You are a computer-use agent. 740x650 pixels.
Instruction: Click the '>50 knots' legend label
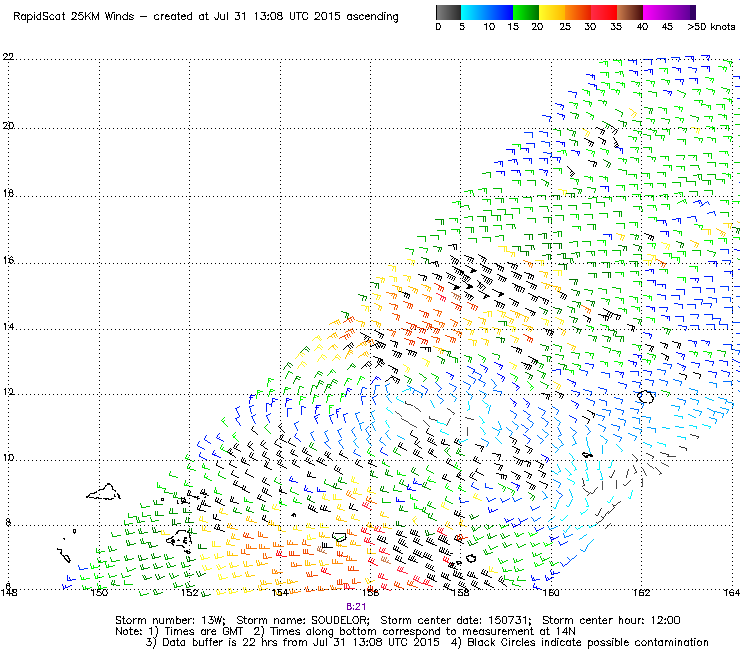711,27
